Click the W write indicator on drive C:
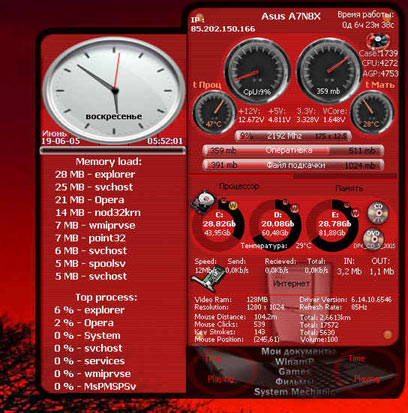 [x=233, y=206]
